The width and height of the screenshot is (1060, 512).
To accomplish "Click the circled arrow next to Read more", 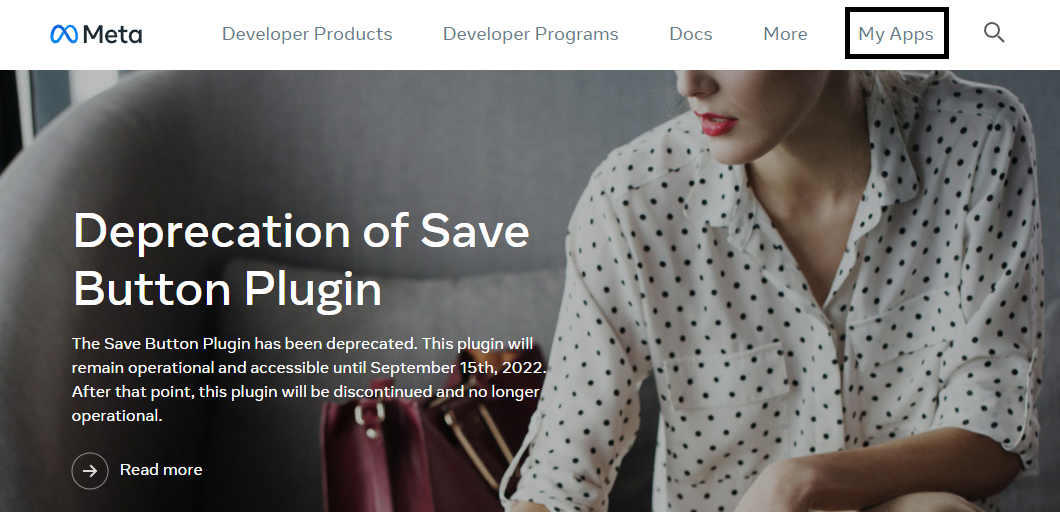I will pos(90,470).
